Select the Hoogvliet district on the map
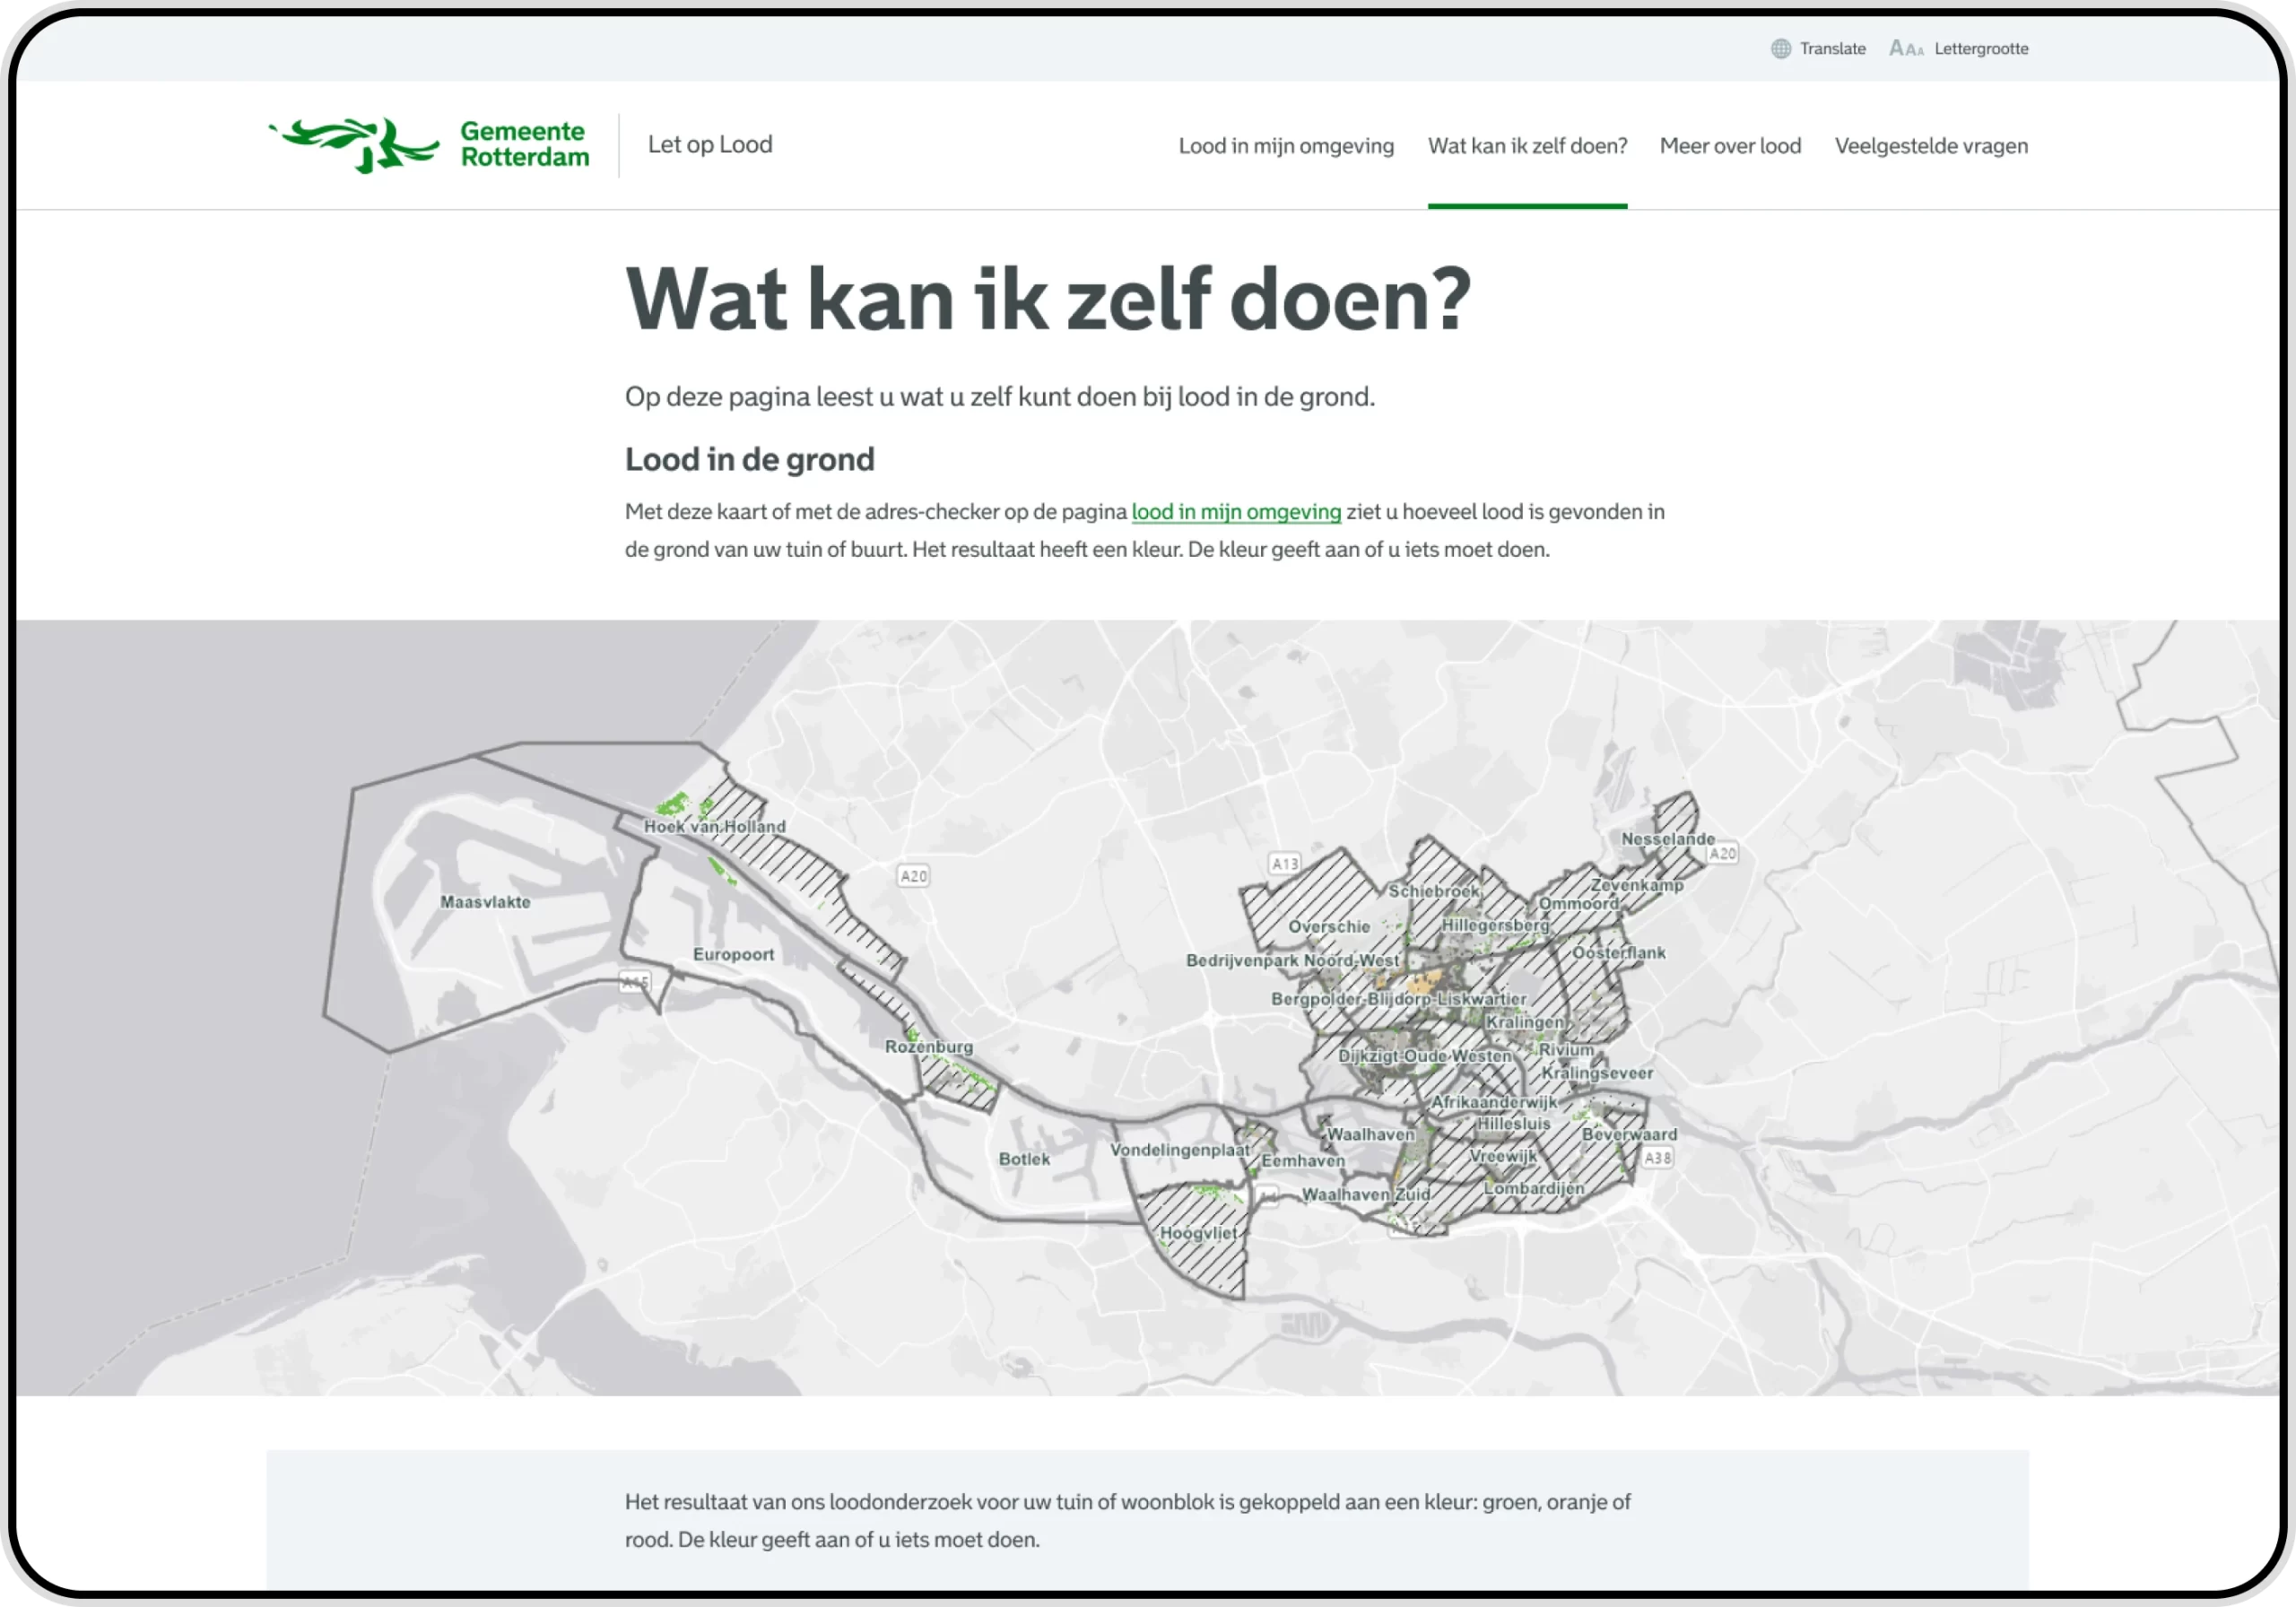This screenshot has height=1607, width=2296. (1198, 1232)
